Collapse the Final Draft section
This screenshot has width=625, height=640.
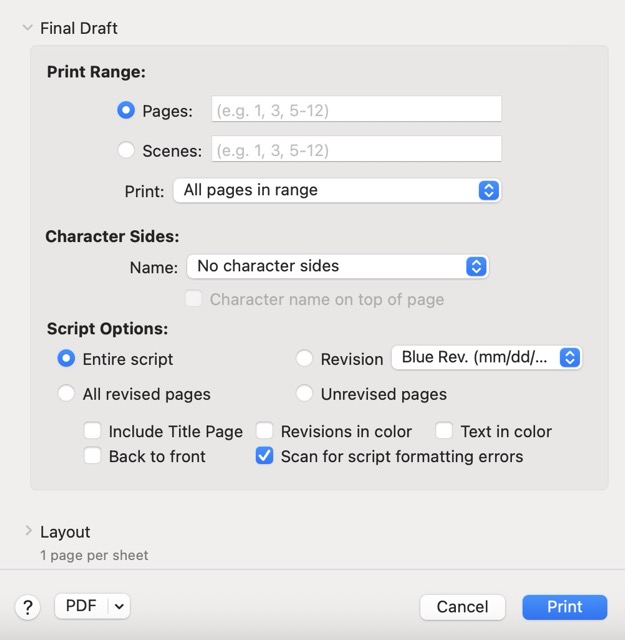[26, 28]
